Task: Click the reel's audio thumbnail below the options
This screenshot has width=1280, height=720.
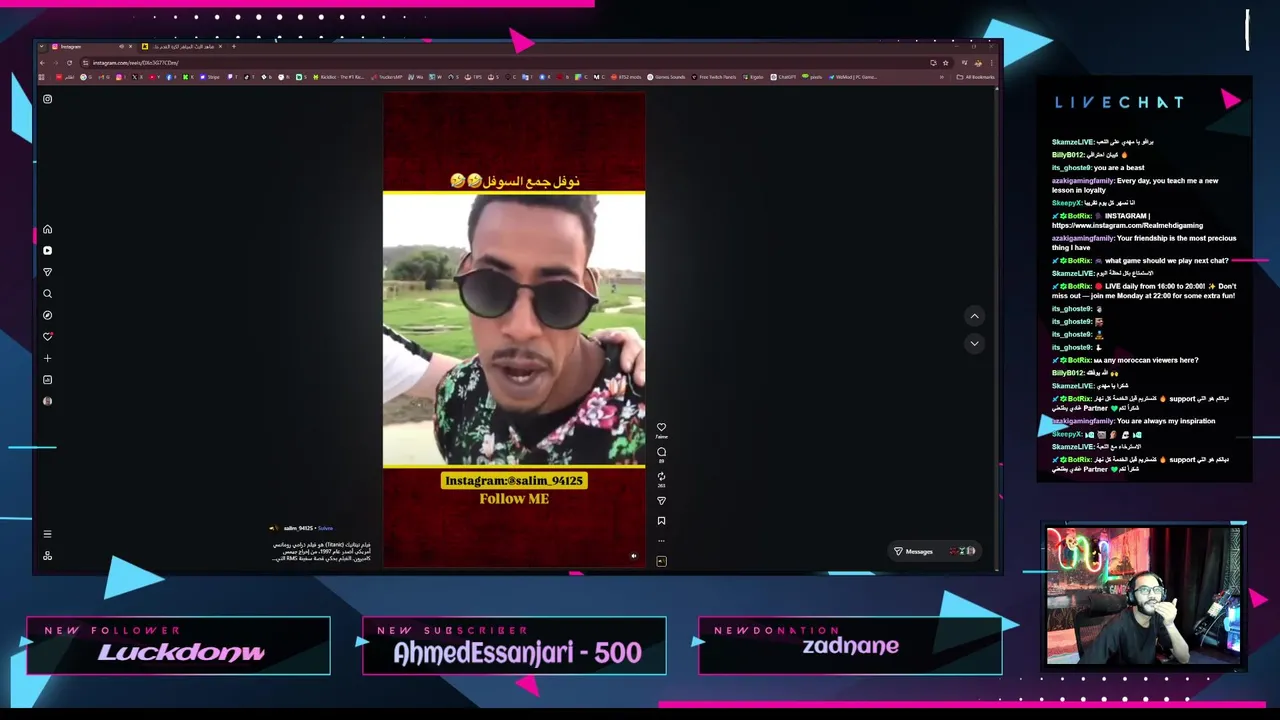Action: click(x=661, y=561)
